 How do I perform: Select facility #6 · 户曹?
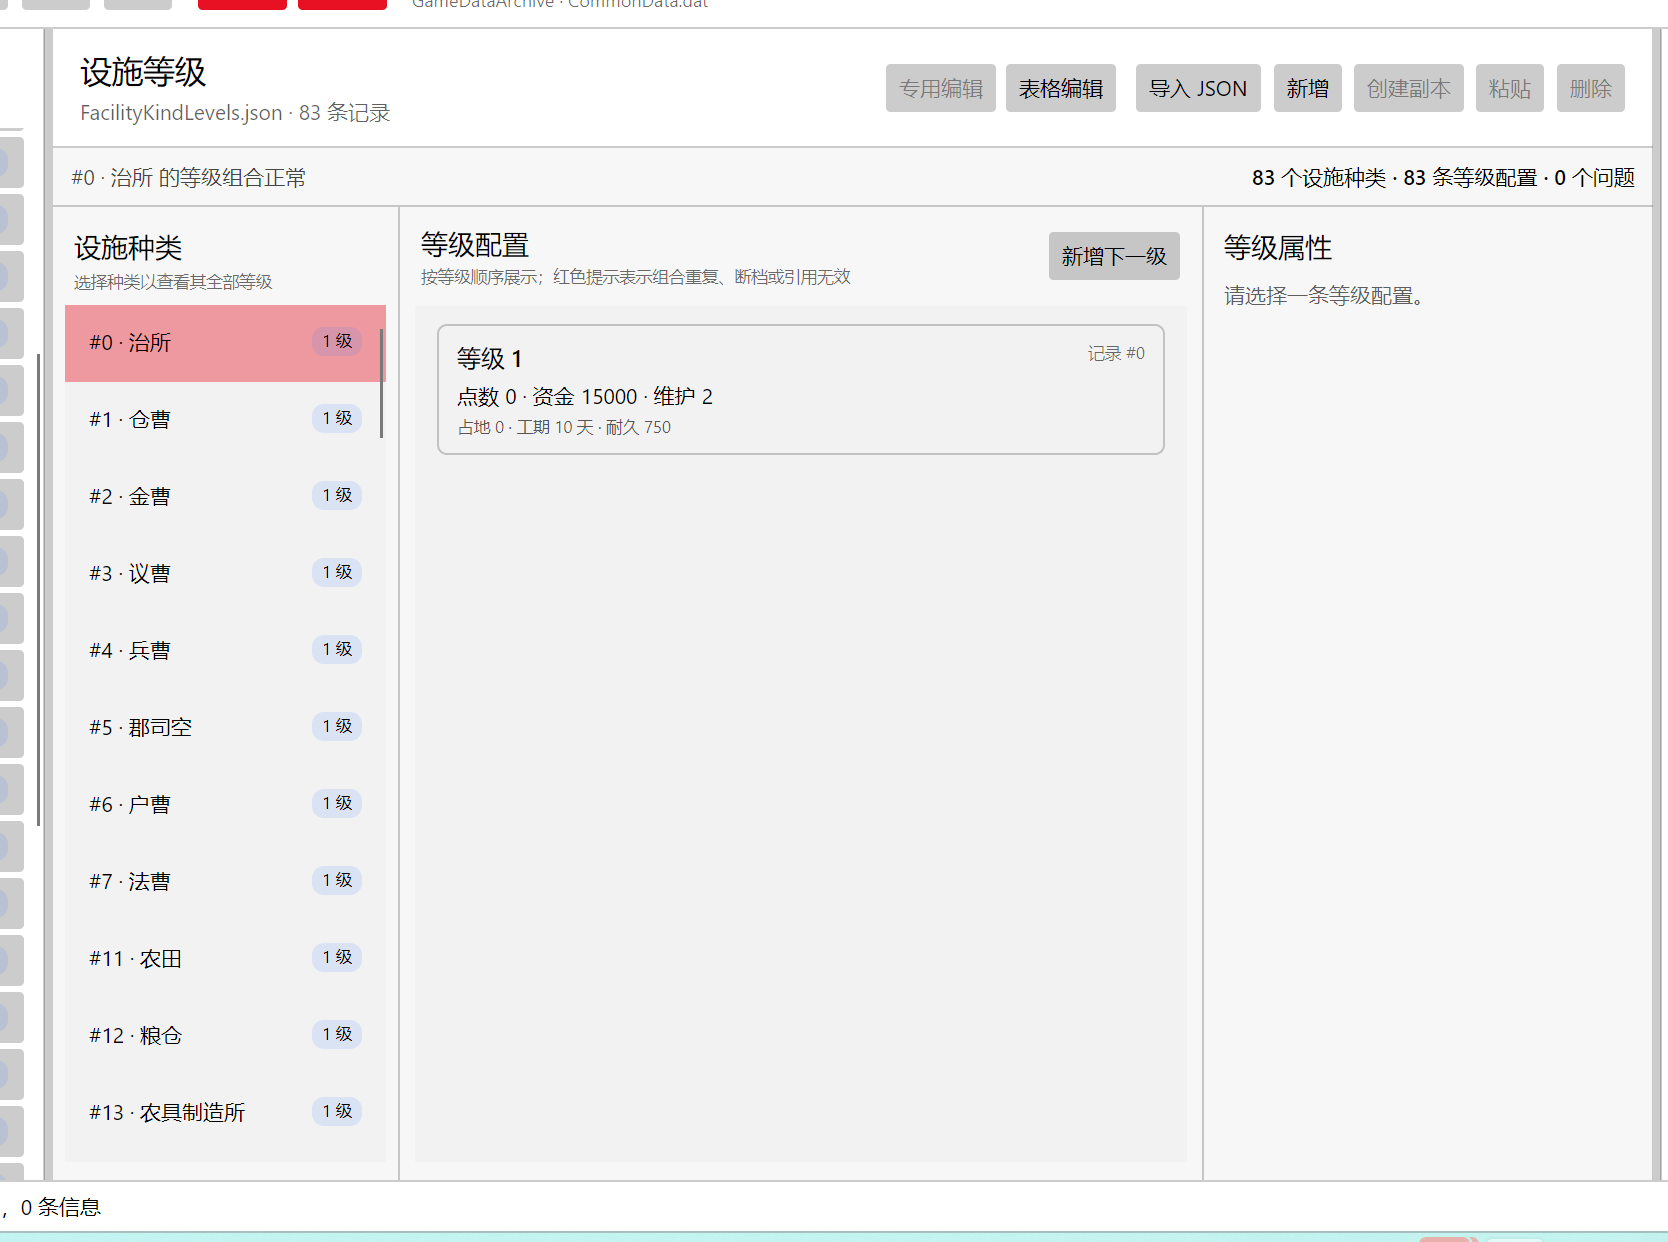tap(225, 805)
